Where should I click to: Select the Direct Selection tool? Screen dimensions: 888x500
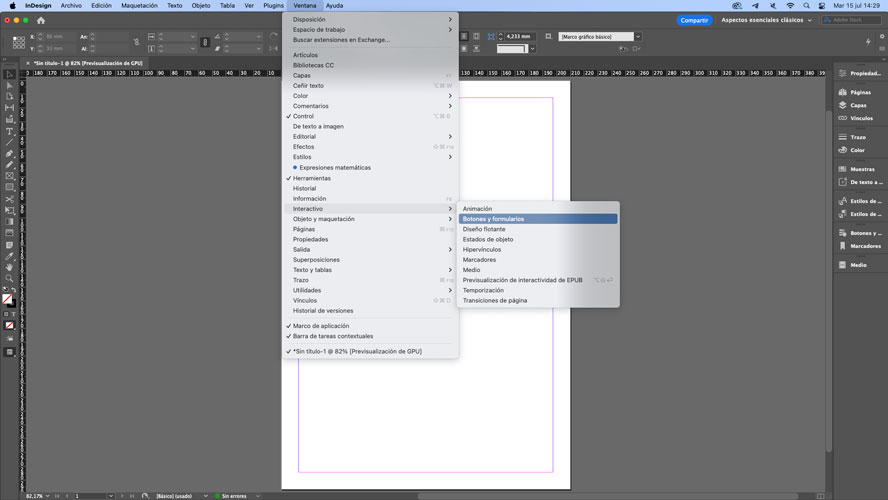tap(9, 86)
